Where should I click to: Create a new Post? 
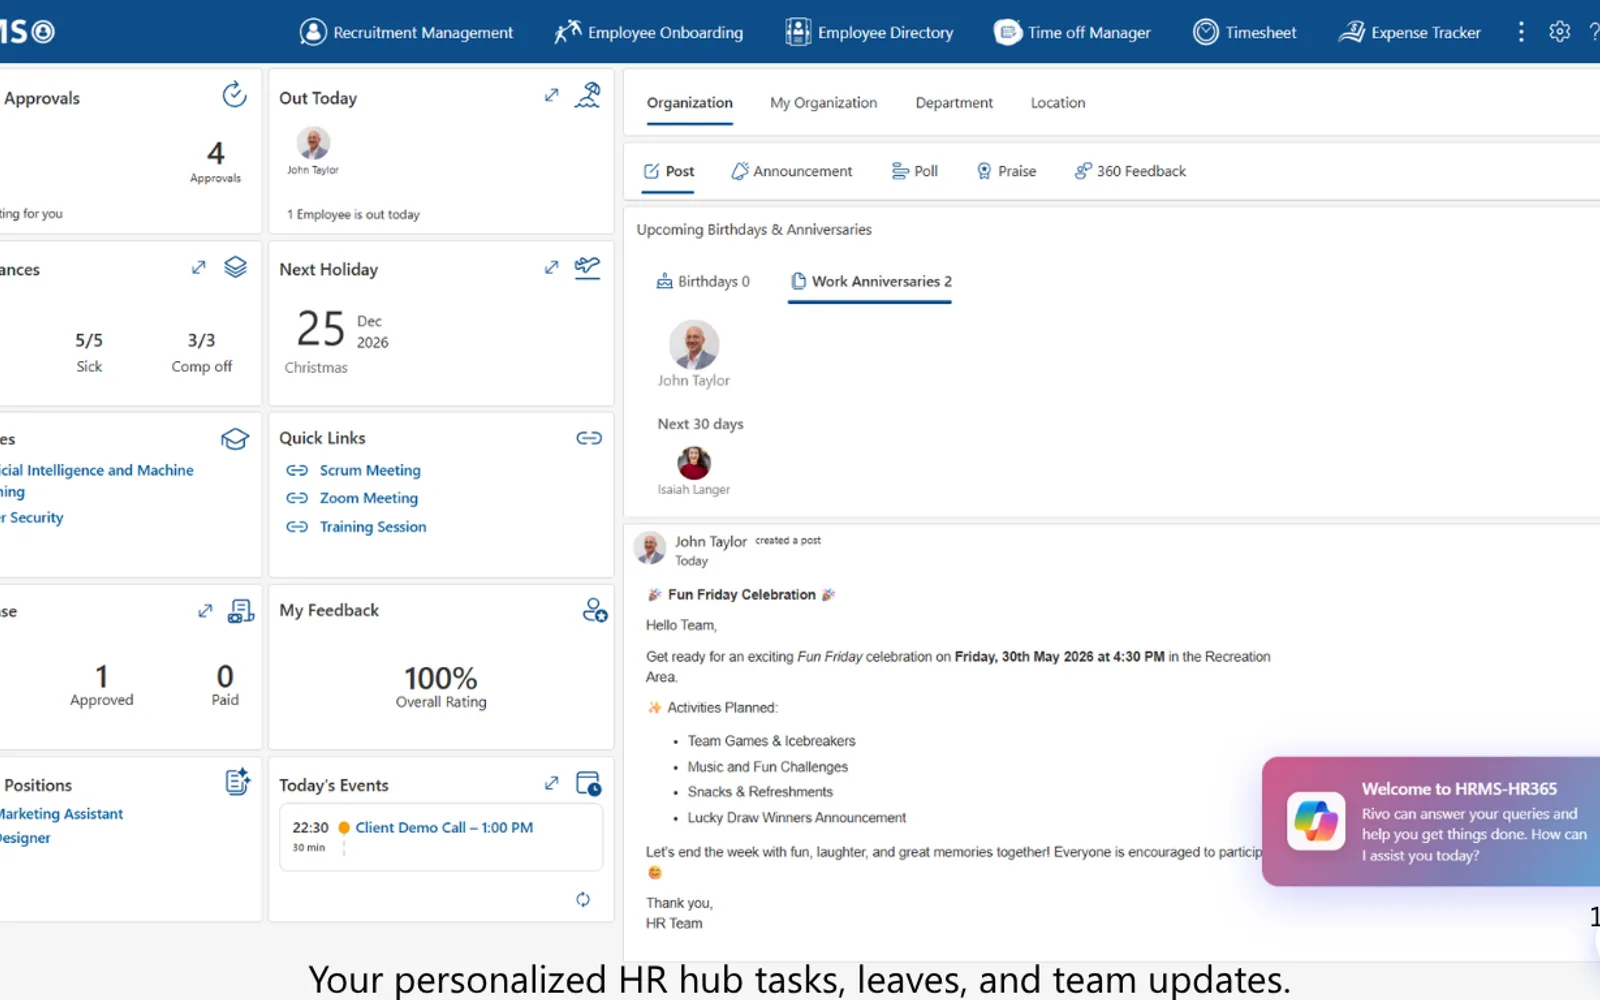click(x=669, y=171)
